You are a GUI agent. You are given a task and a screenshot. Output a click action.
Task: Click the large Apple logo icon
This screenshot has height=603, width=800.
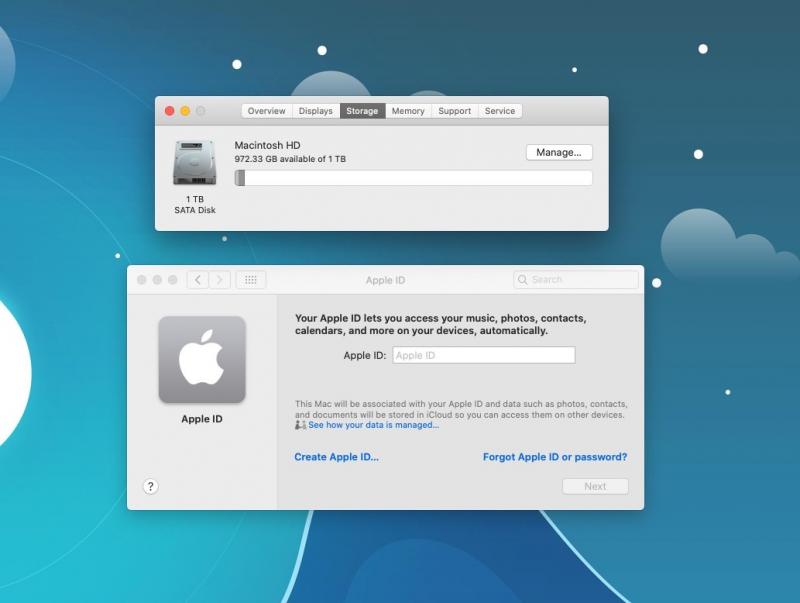[202, 360]
